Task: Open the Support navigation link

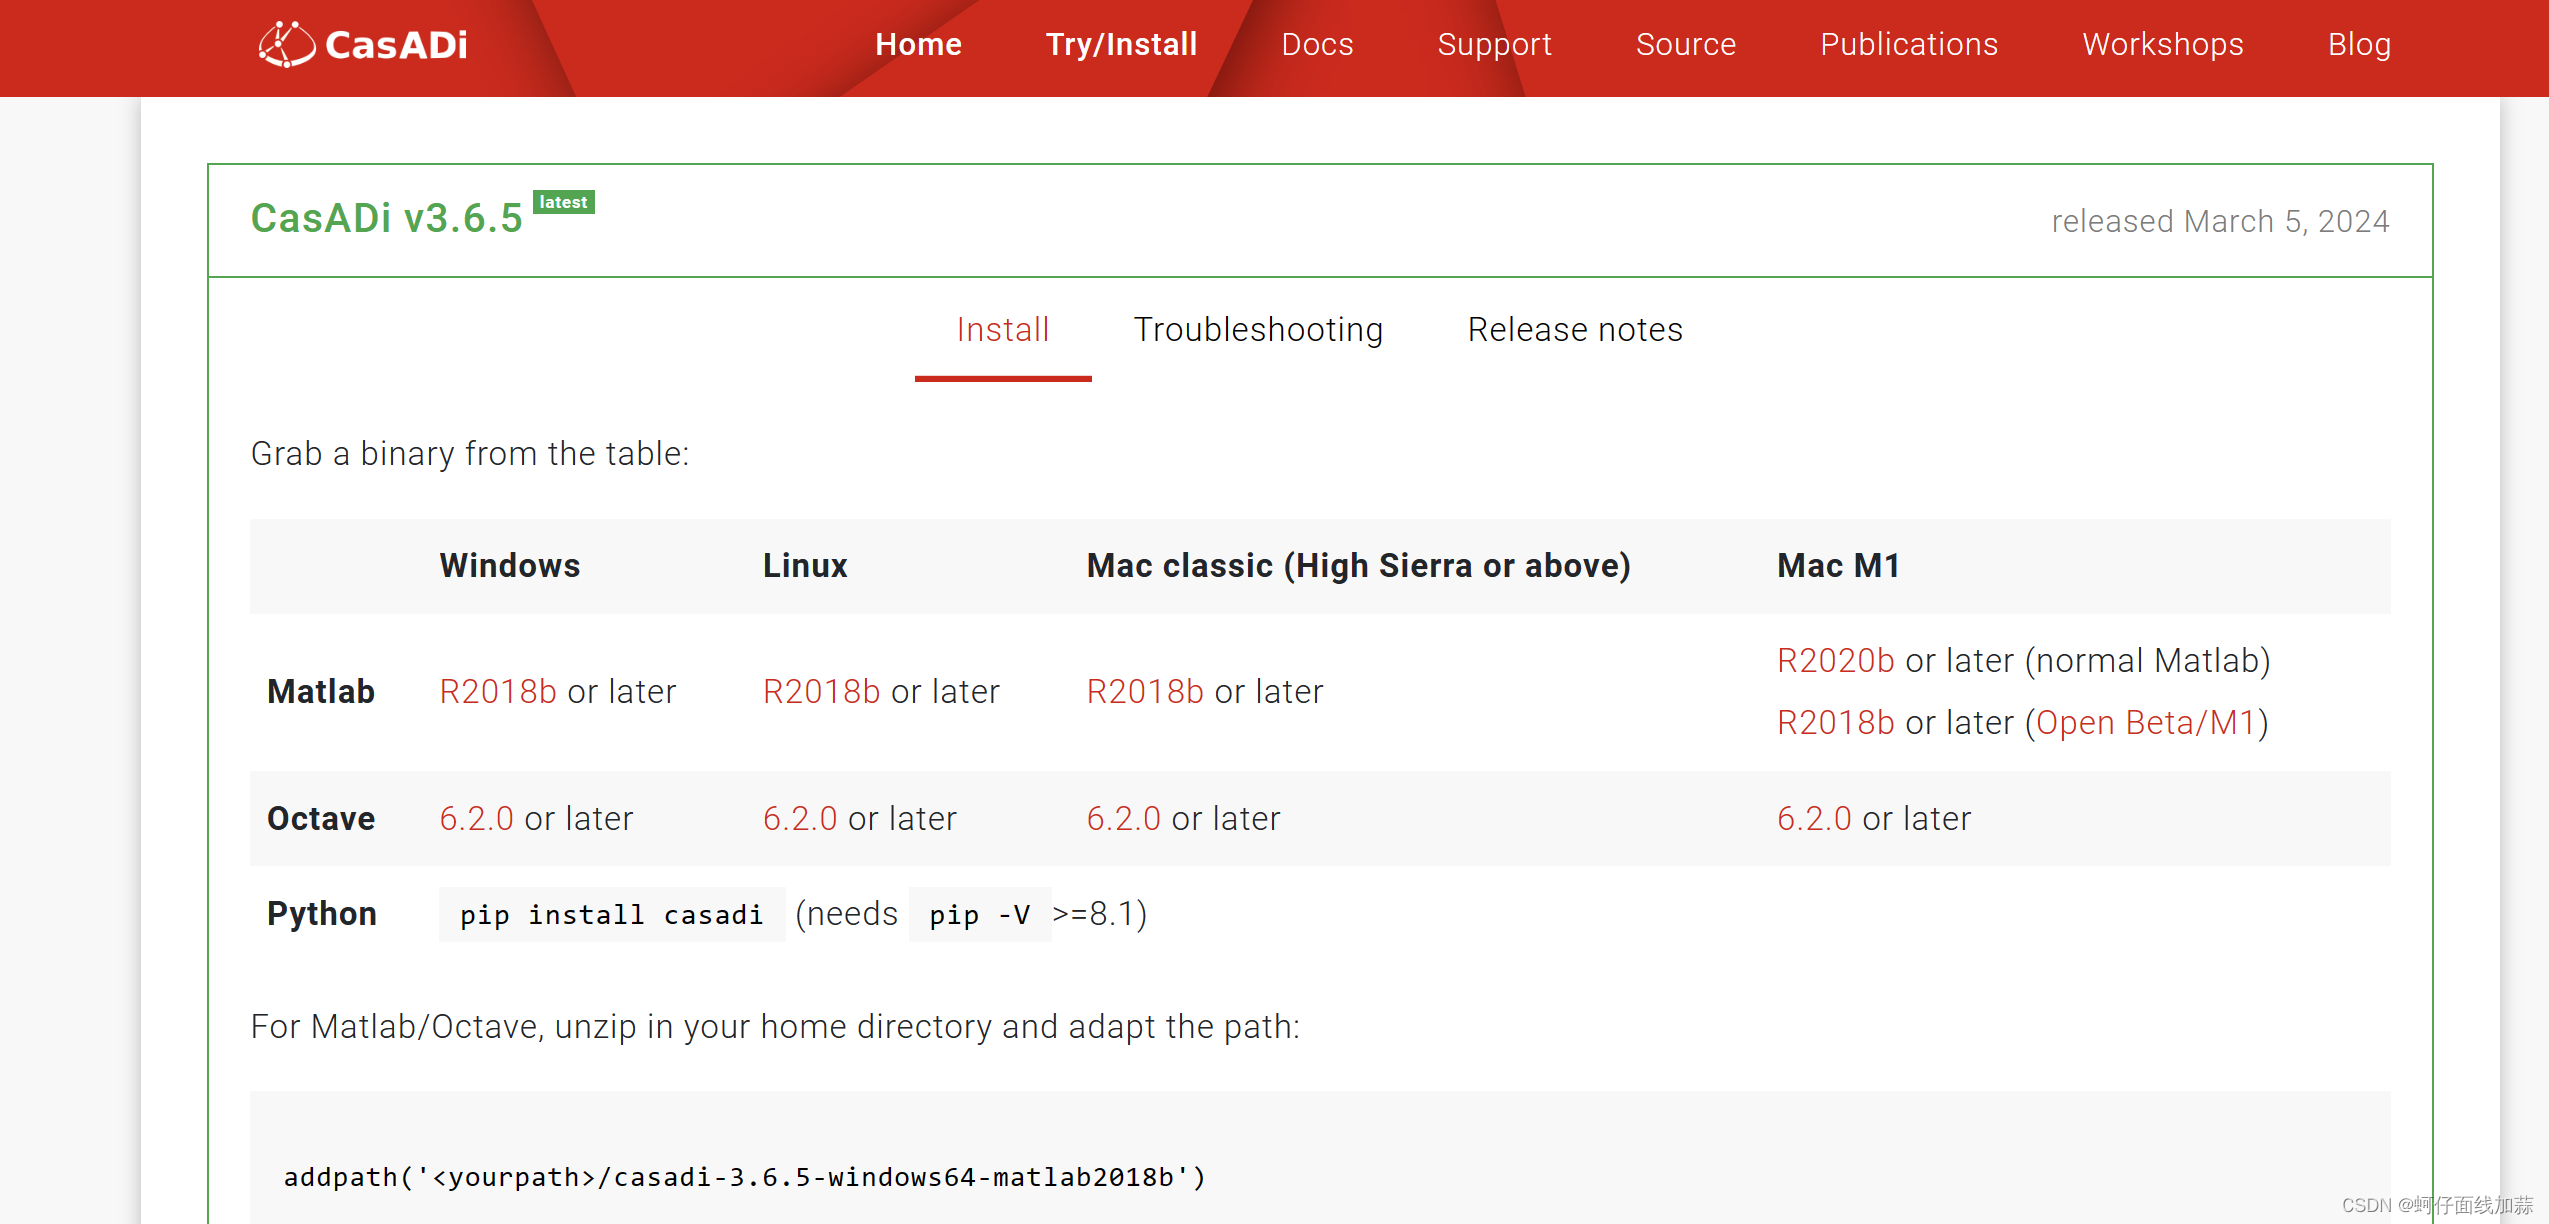Action: 1494,44
